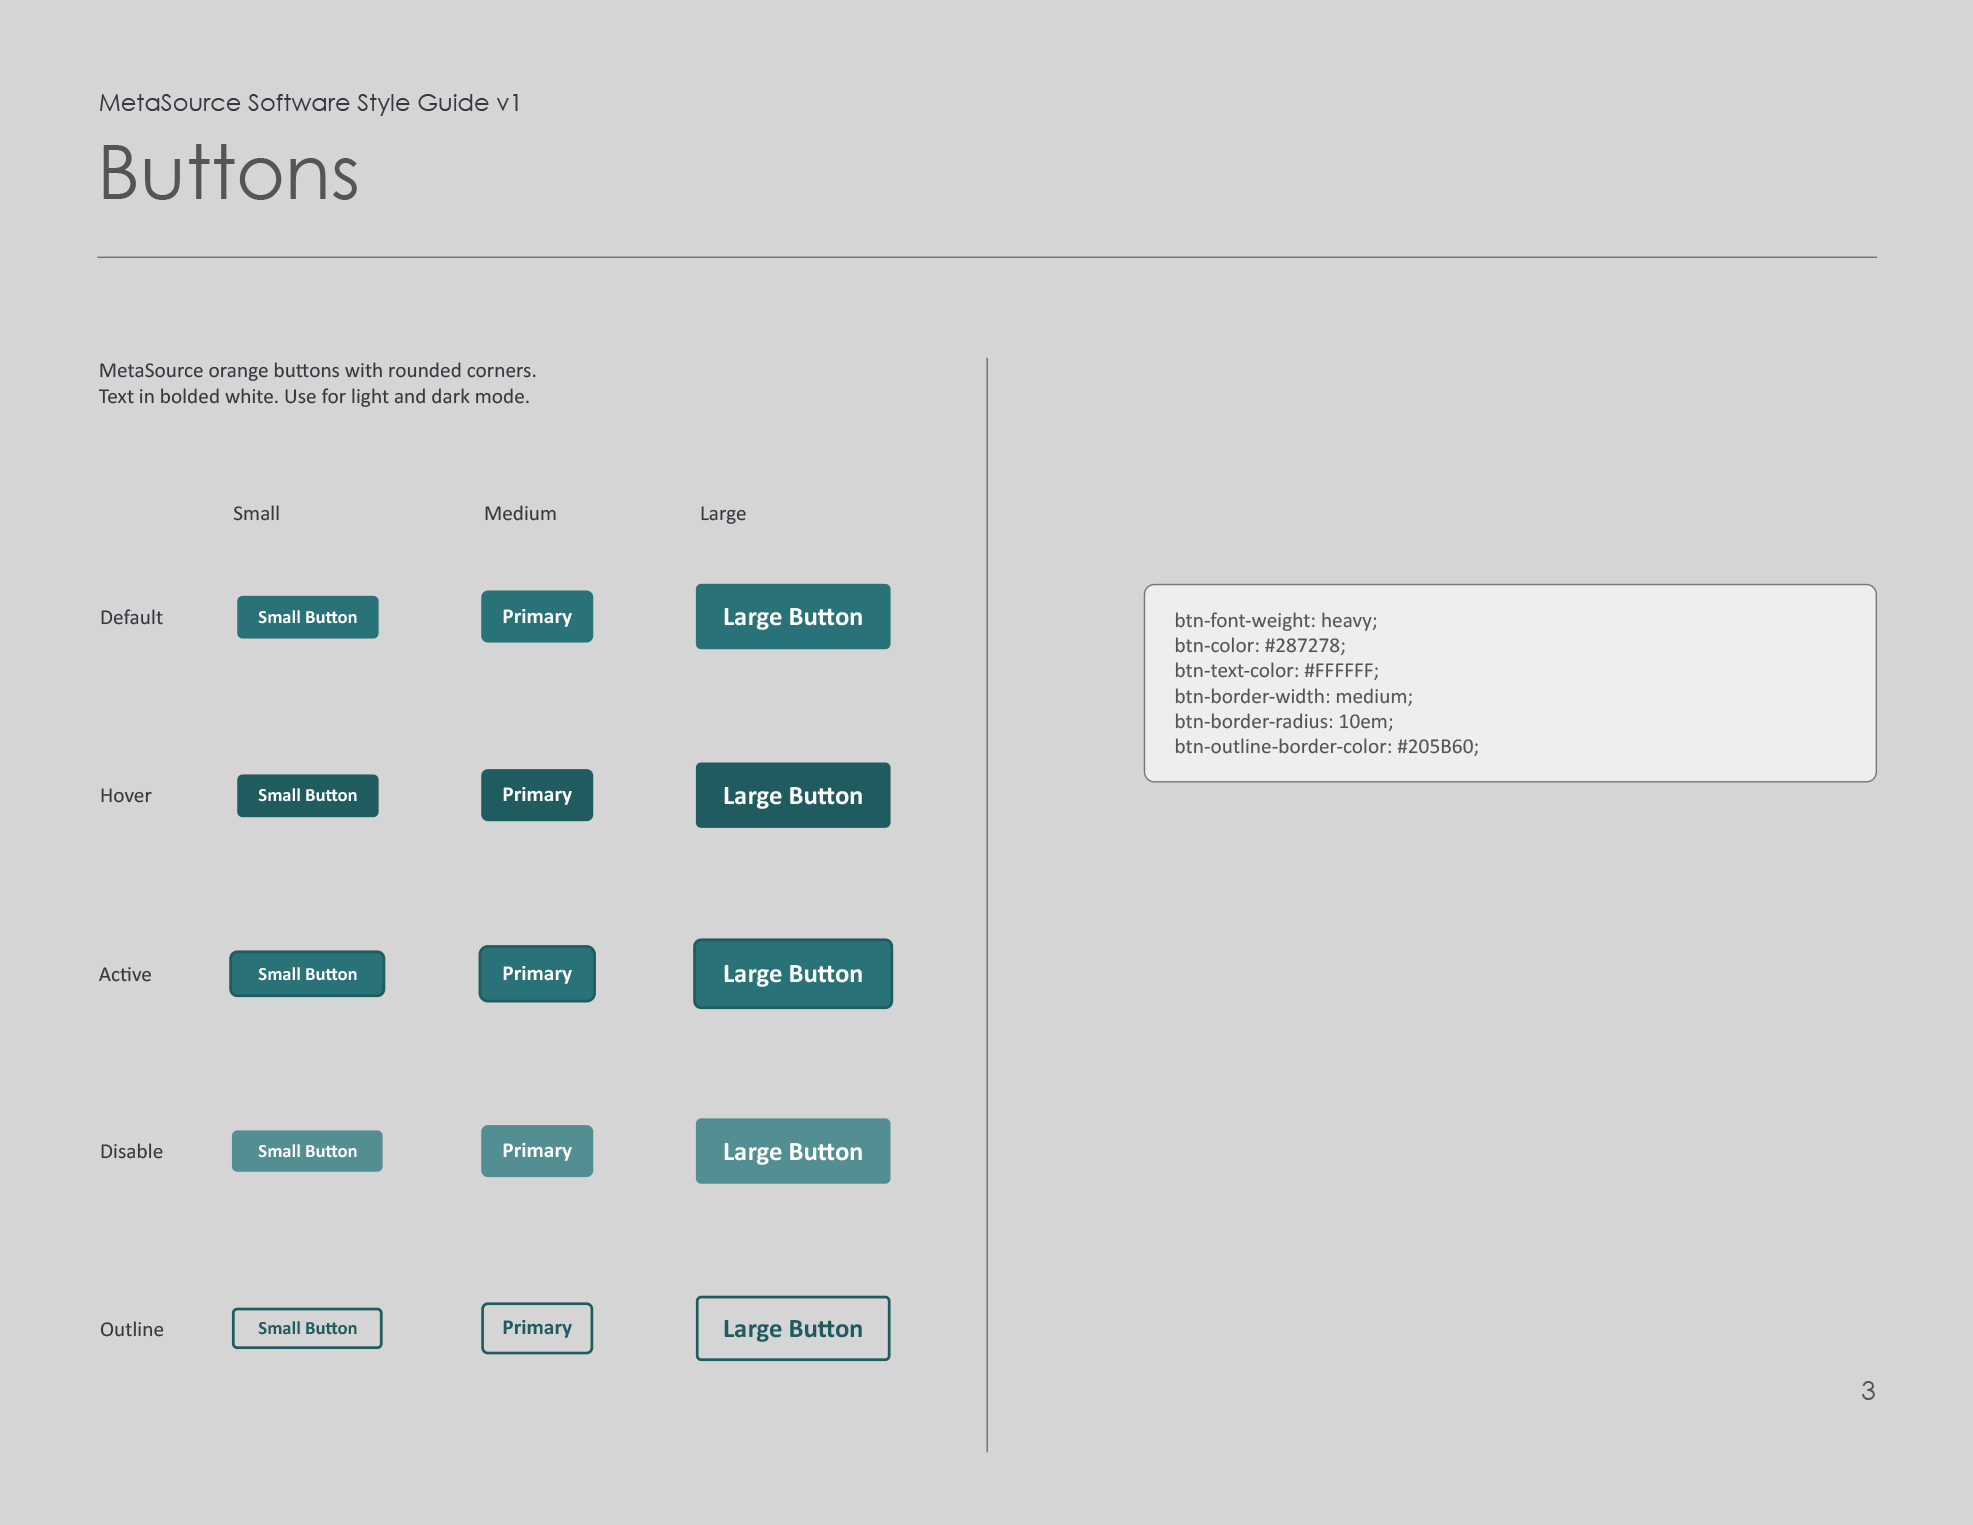Select the Outline Primary button
The image size is (1973, 1525).
point(536,1327)
